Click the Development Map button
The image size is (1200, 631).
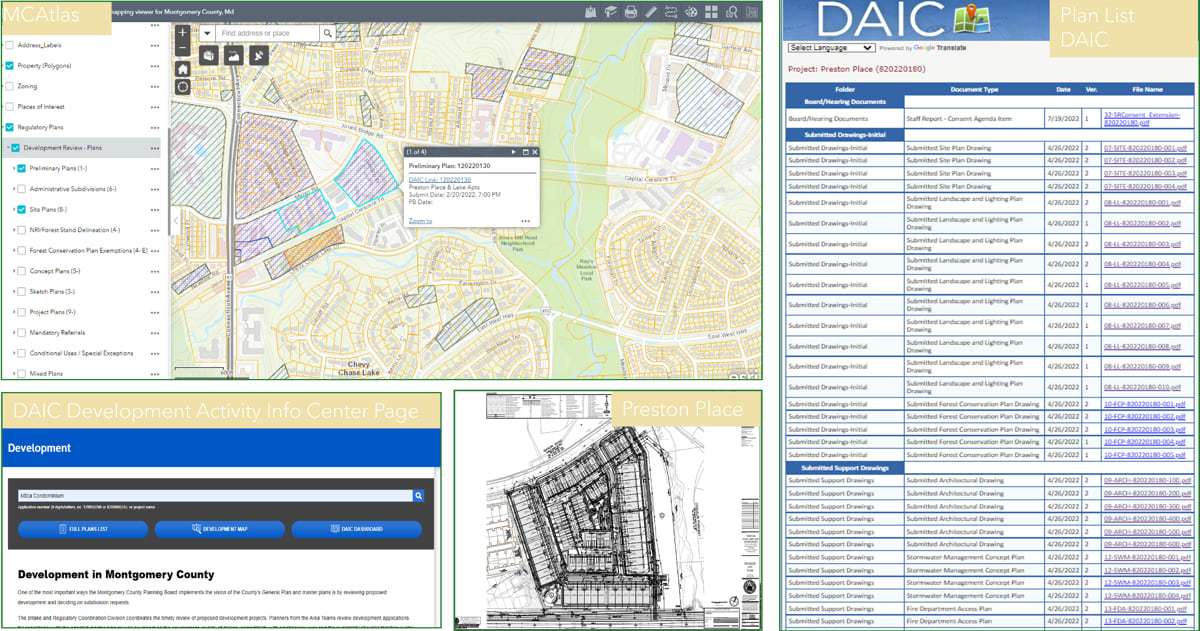pyautogui.click(x=220, y=529)
